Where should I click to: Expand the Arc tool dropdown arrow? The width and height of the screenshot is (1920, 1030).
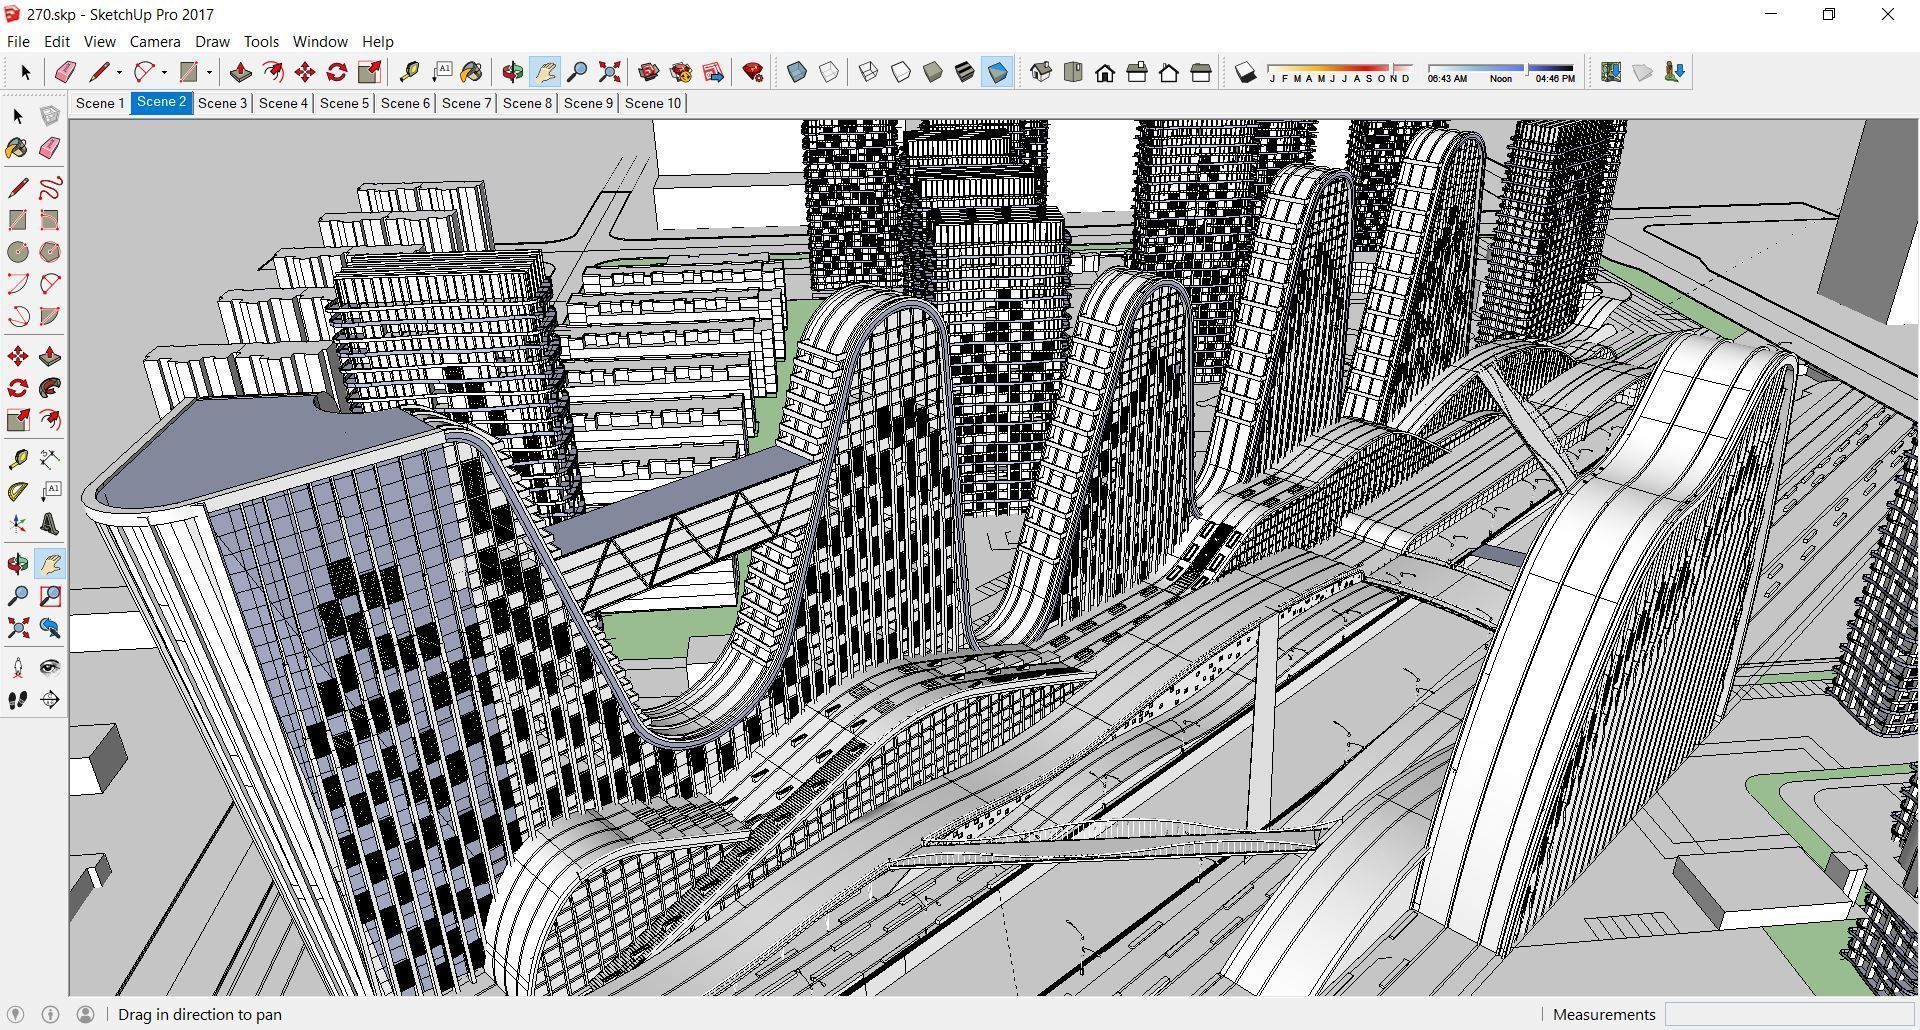click(164, 72)
